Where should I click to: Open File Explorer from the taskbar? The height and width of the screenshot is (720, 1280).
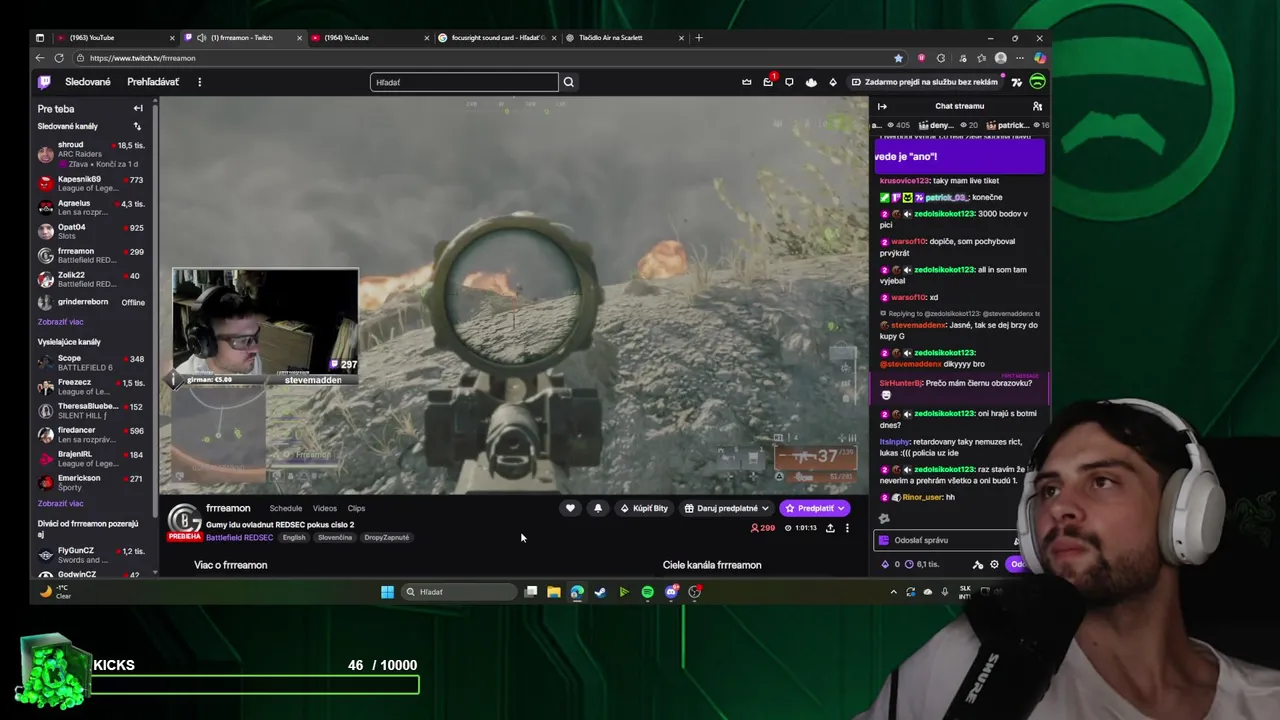tap(553, 592)
